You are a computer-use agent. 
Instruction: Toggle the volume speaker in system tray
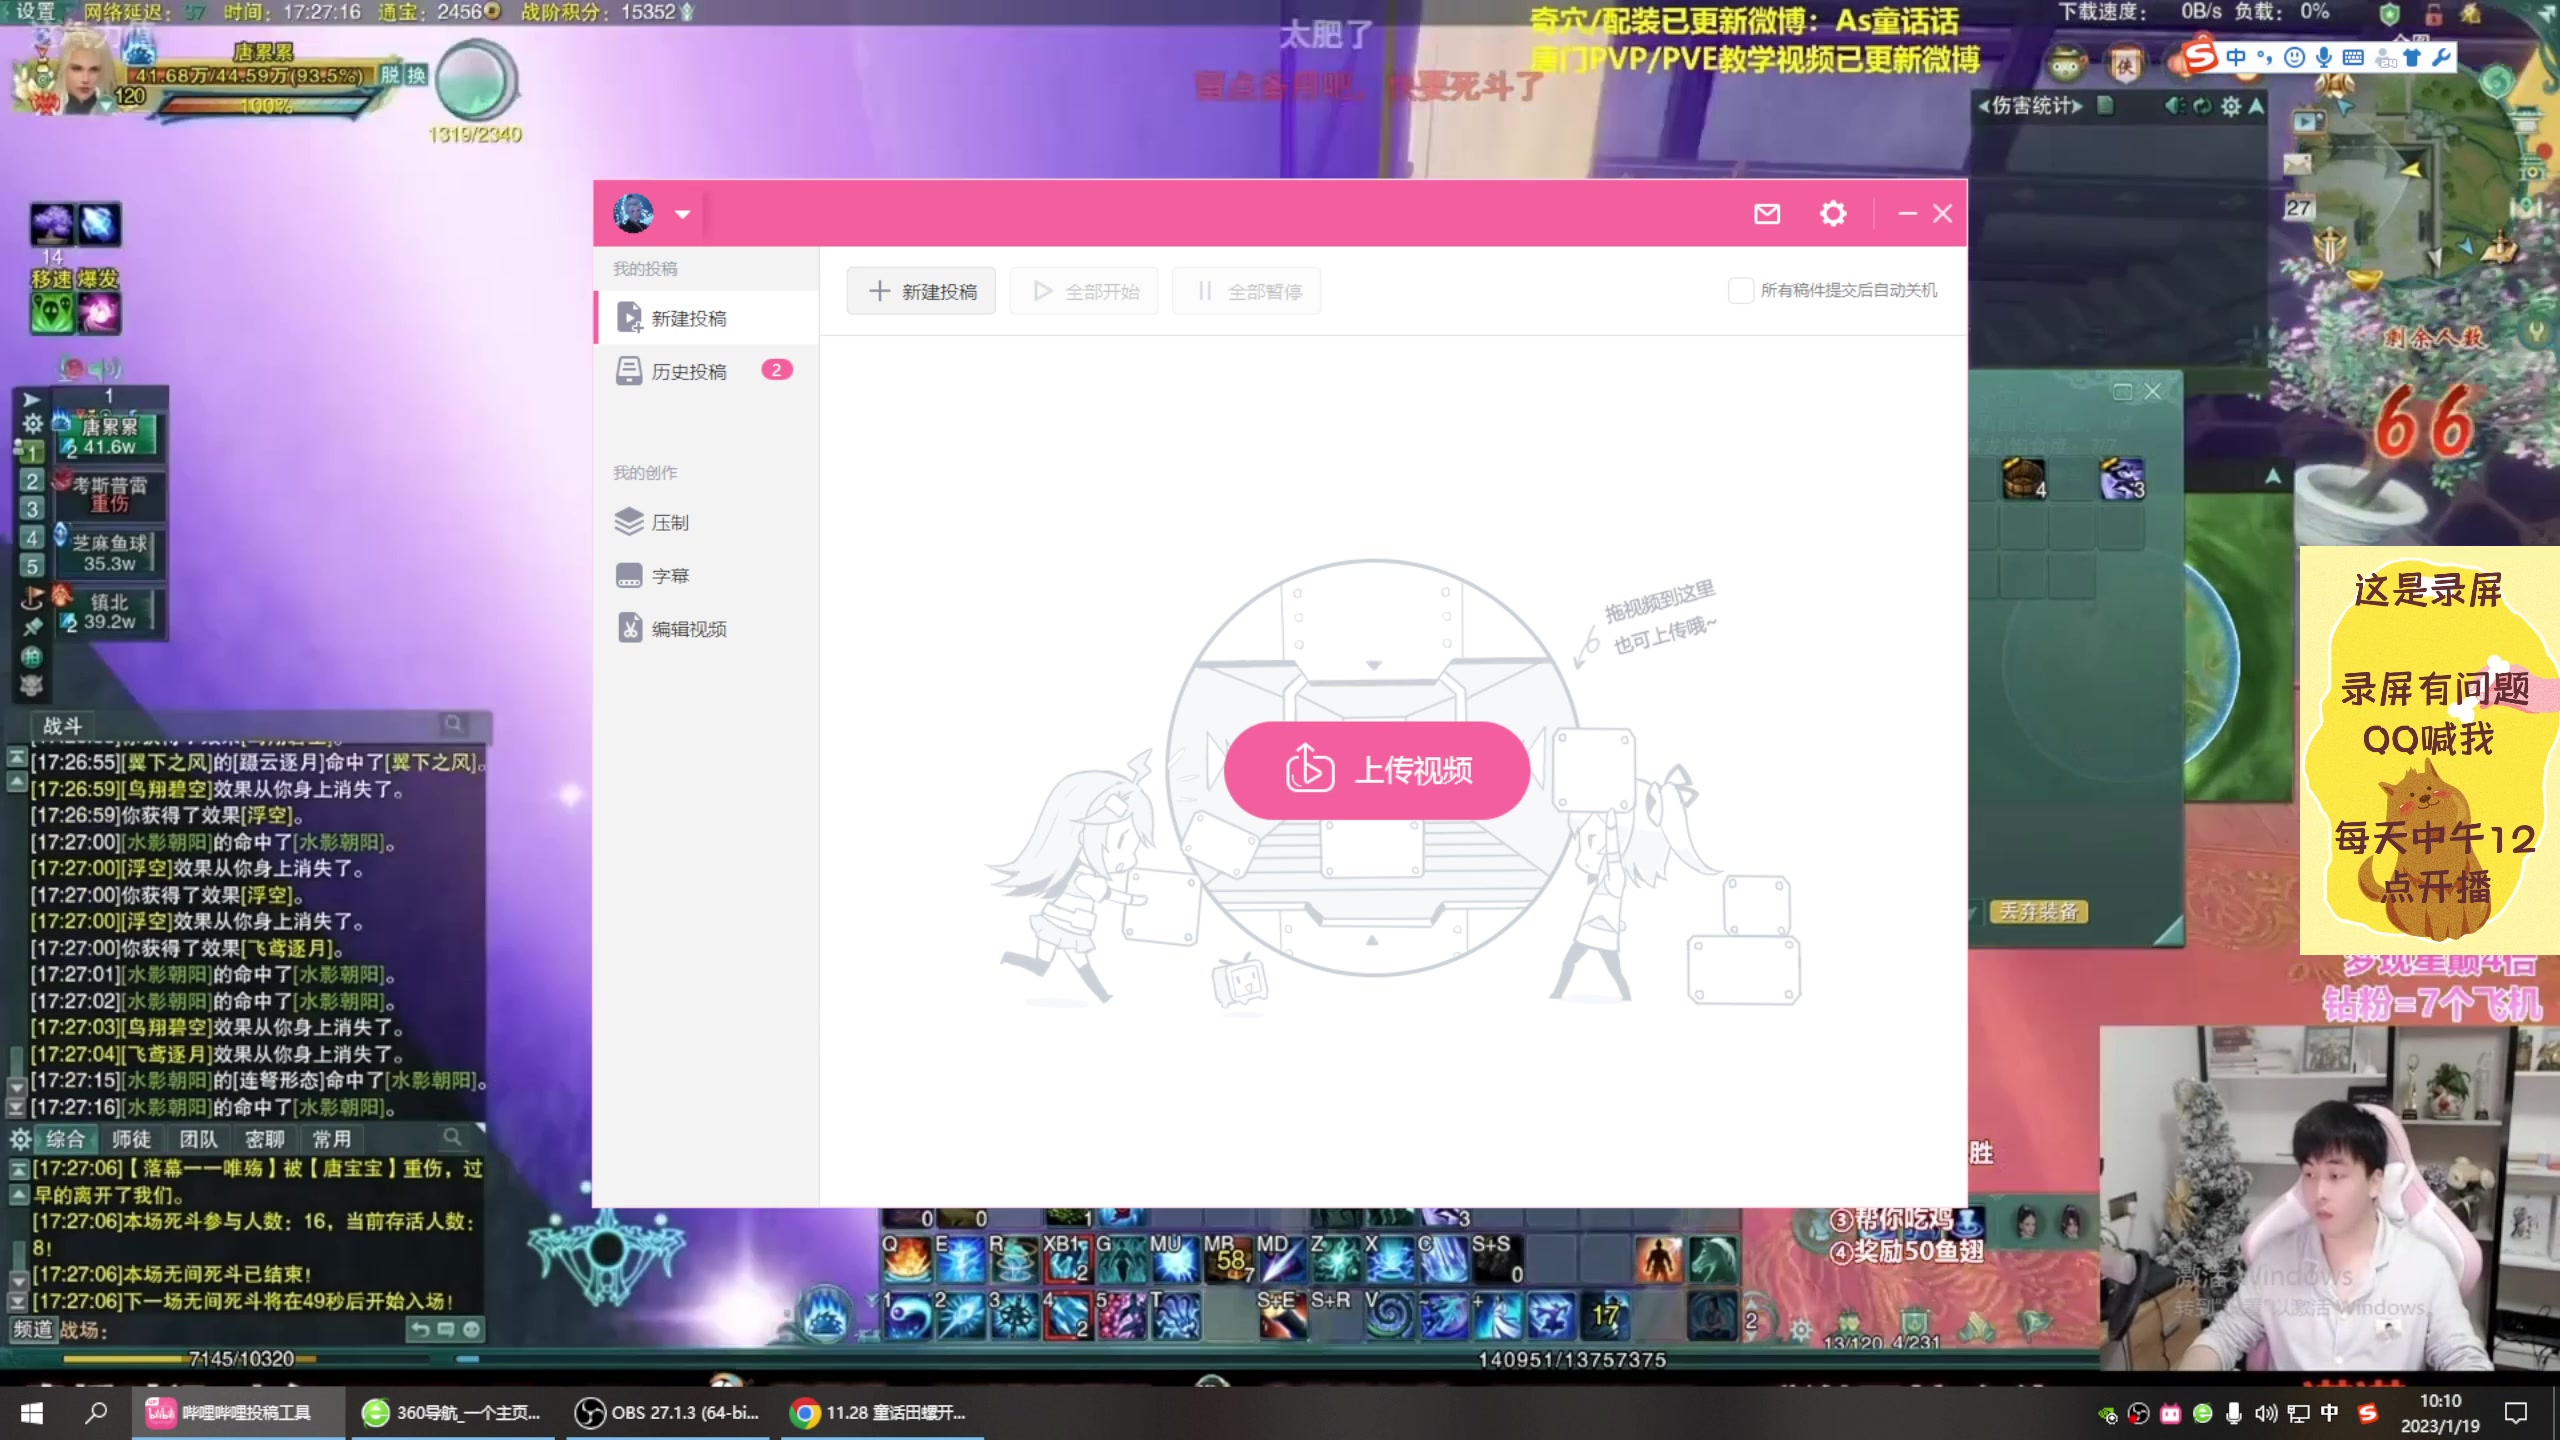pos(2265,1413)
